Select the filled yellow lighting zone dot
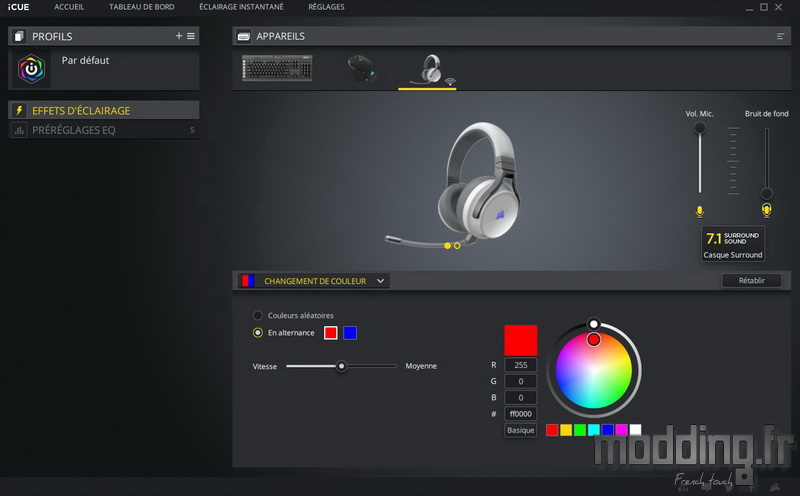Screen dimensions: 800x496 point(447,246)
